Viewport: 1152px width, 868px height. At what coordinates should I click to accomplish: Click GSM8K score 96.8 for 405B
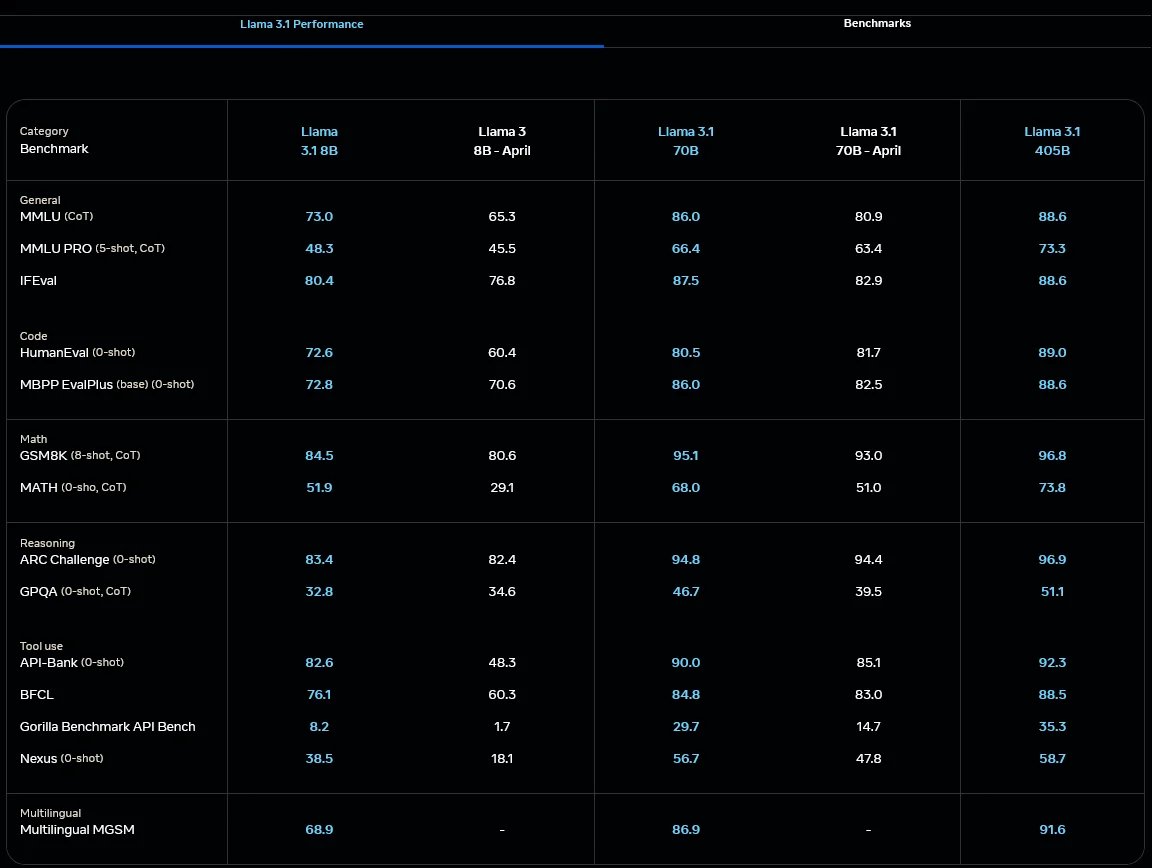coord(1052,456)
